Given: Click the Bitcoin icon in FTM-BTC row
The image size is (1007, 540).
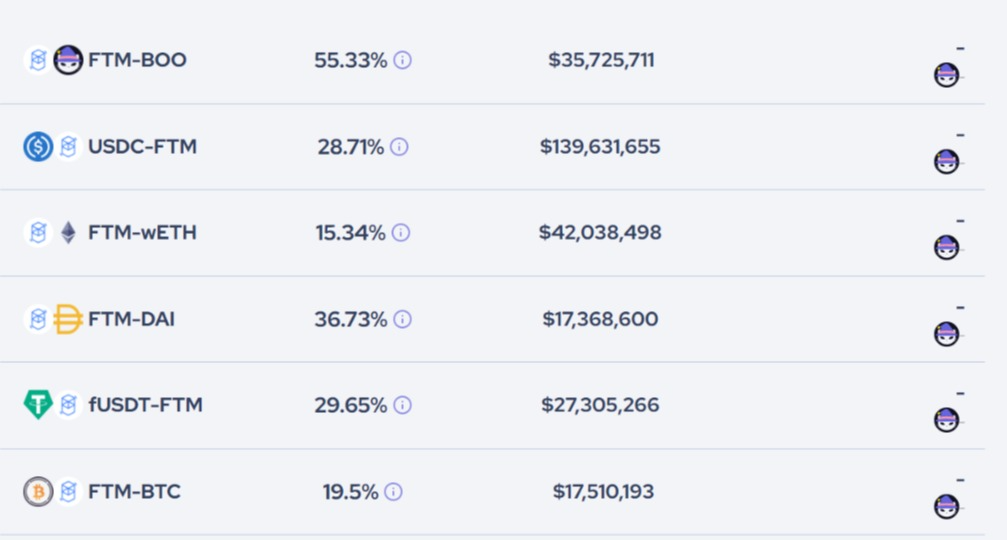Looking at the screenshot, I should pyautogui.click(x=38, y=492).
